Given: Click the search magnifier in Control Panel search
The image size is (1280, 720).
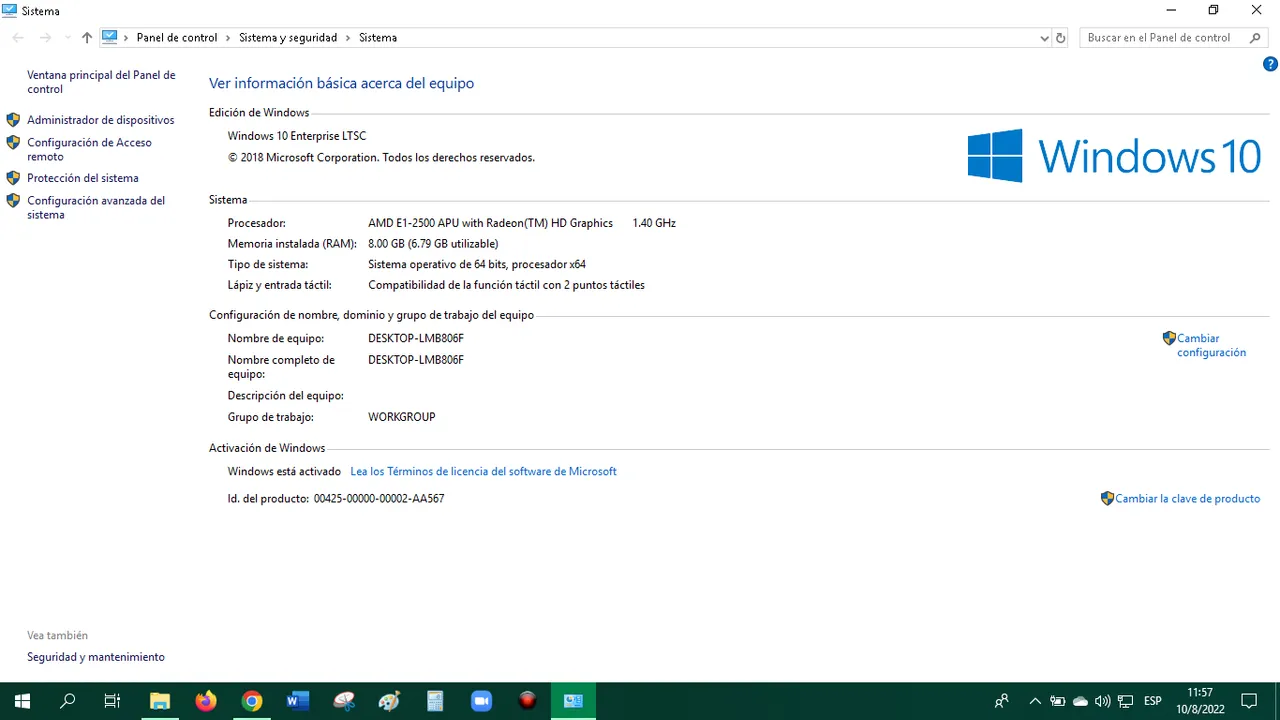Looking at the screenshot, I should click(1256, 38).
